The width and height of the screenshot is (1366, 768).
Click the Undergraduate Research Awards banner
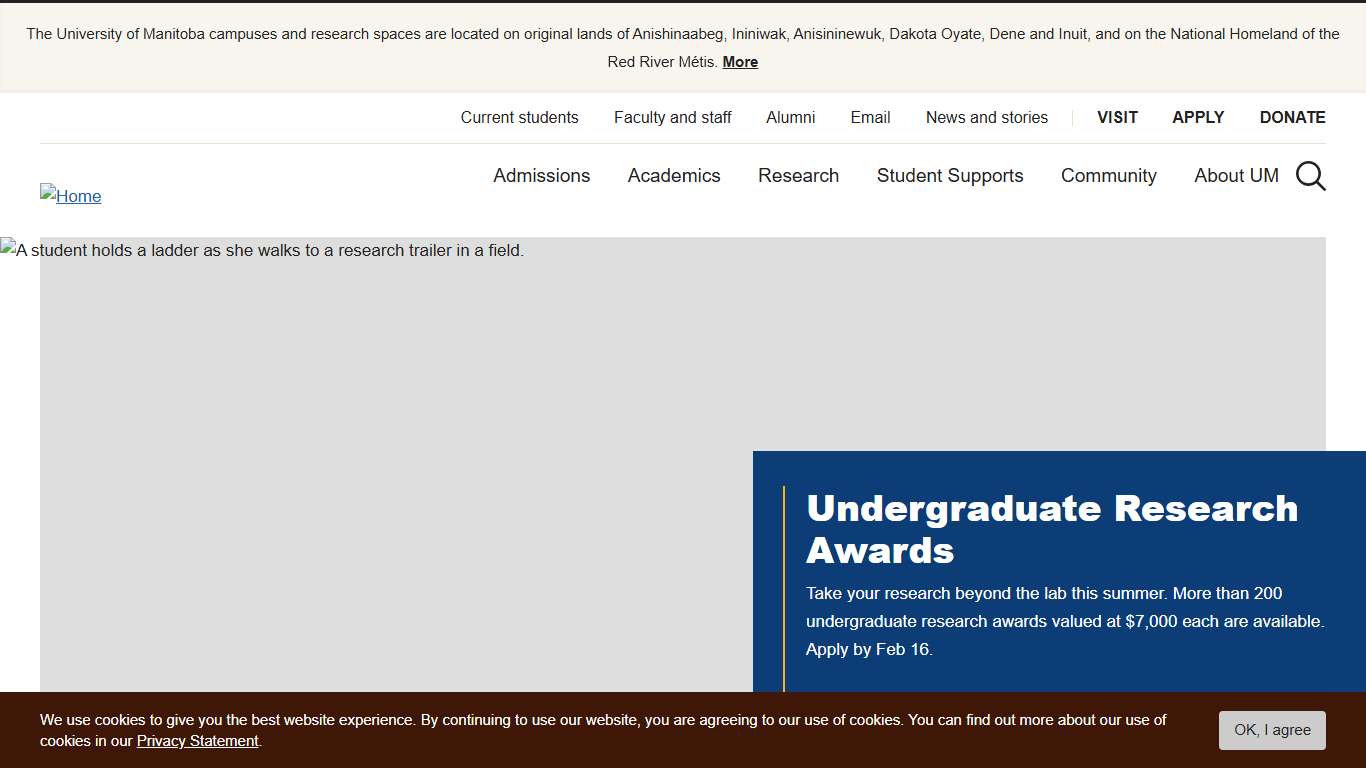click(x=1052, y=529)
